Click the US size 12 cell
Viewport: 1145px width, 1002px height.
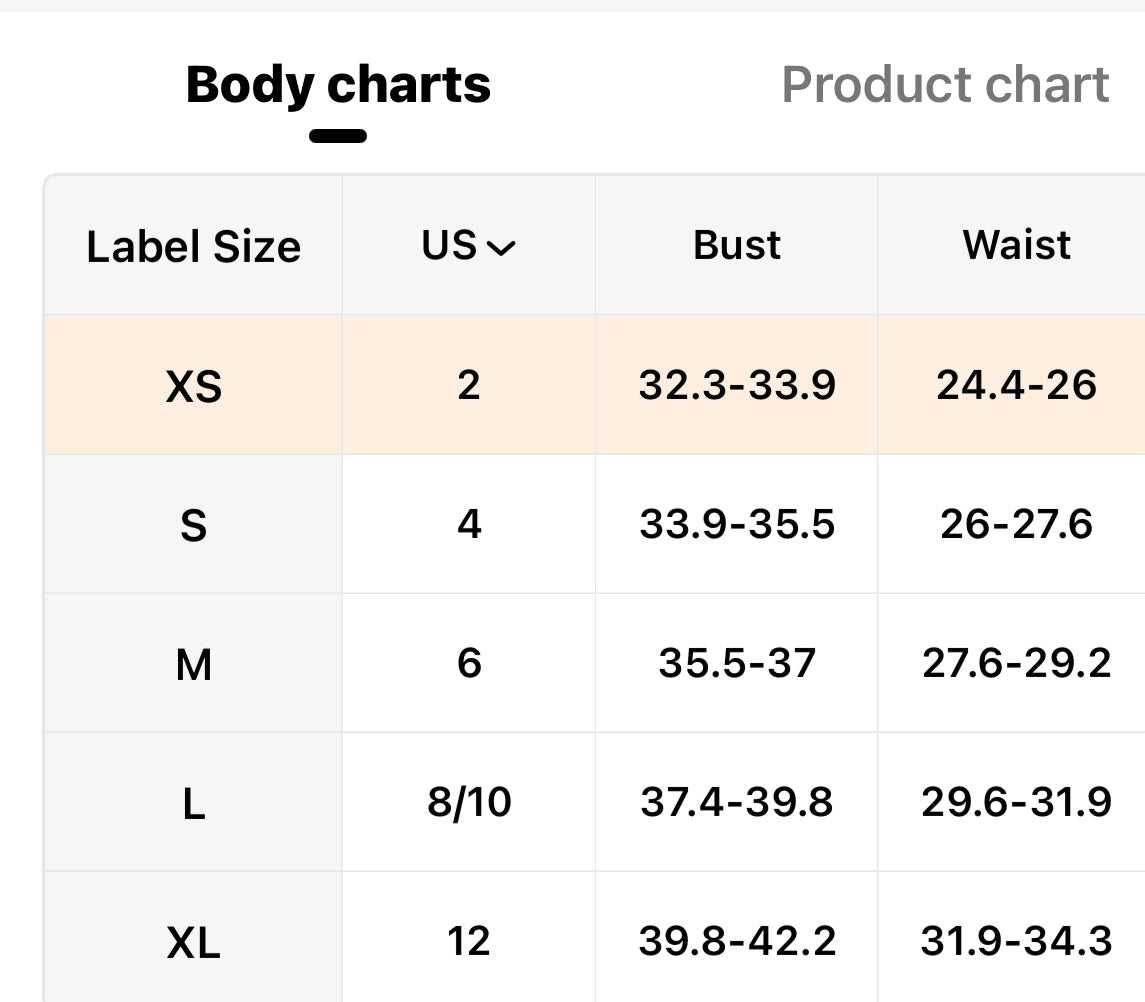click(468, 942)
